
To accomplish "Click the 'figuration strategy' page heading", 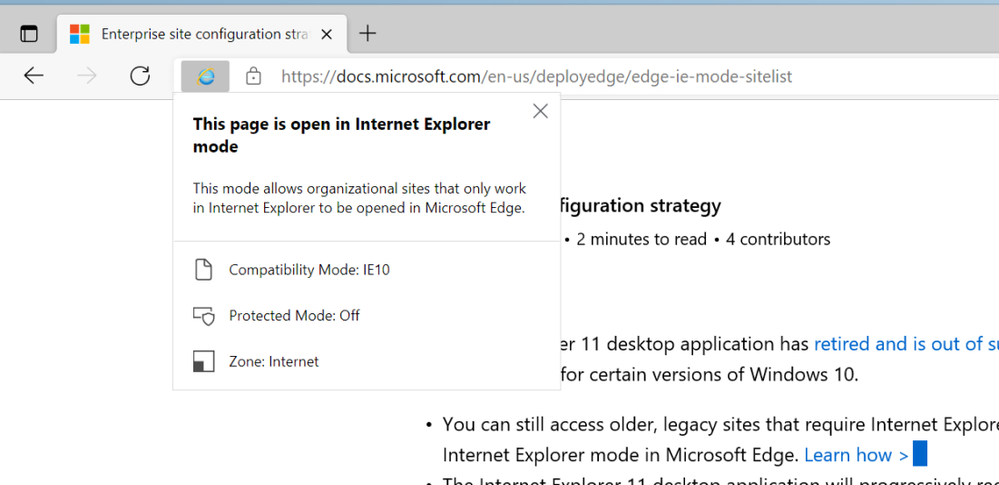I will [x=641, y=206].
